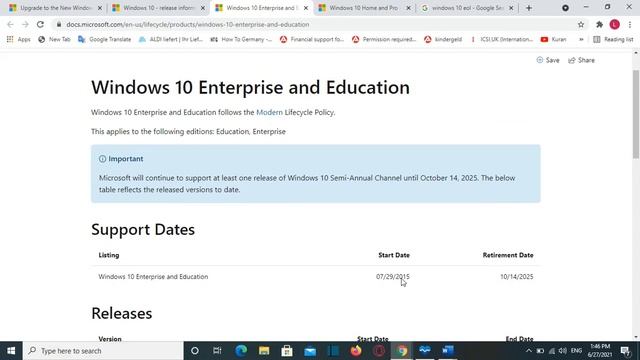Open the taskbar clock and date
This screenshot has width=640, height=360.
(600, 351)
